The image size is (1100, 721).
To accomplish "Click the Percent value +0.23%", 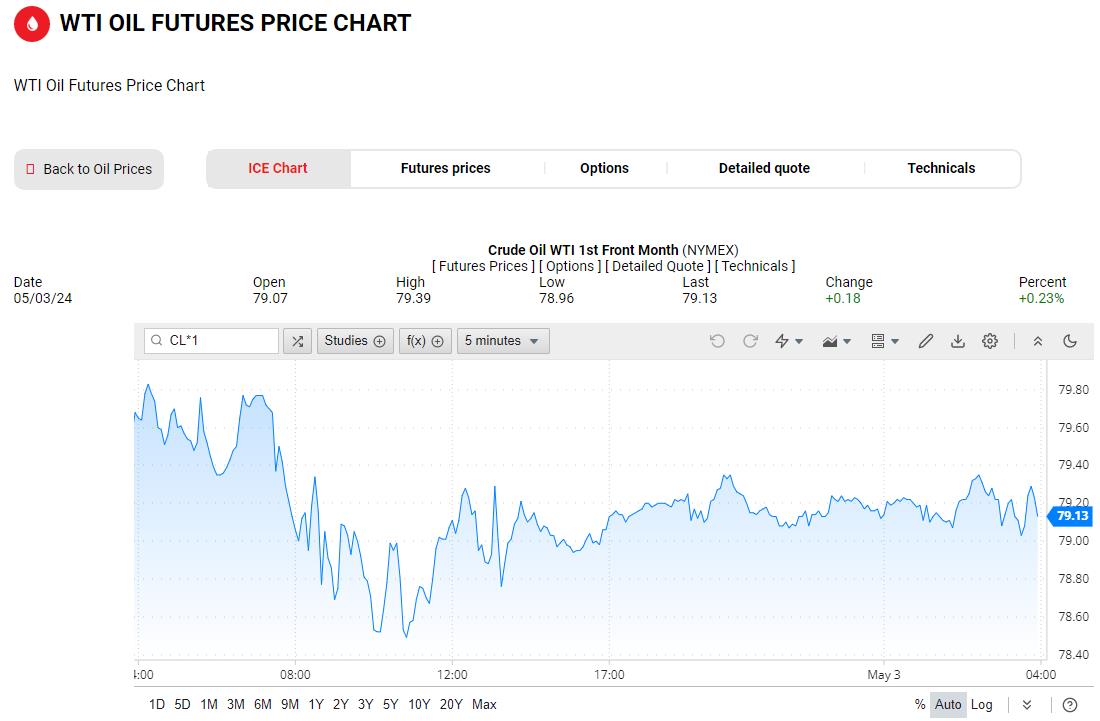I will [x=1041, y=298].
